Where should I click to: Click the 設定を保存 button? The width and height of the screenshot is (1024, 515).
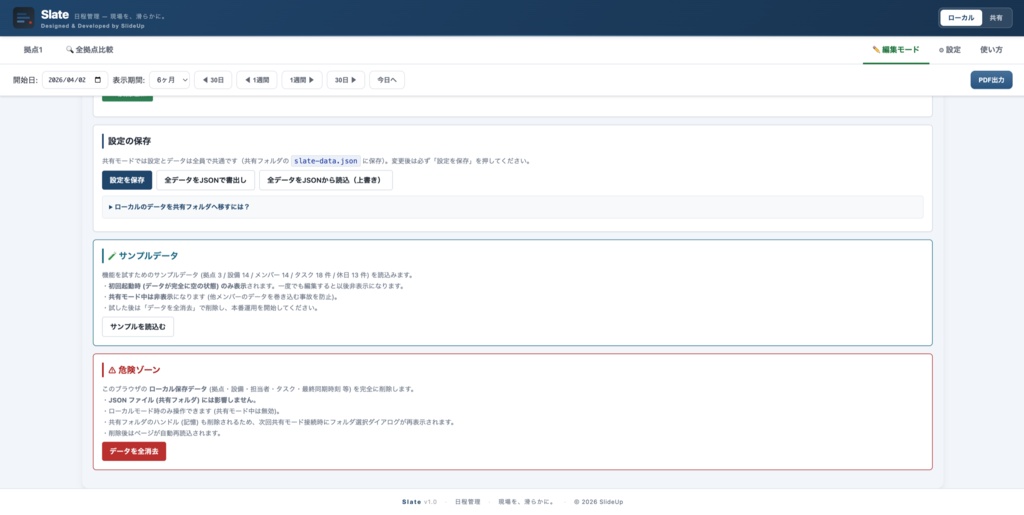[127, 180]
